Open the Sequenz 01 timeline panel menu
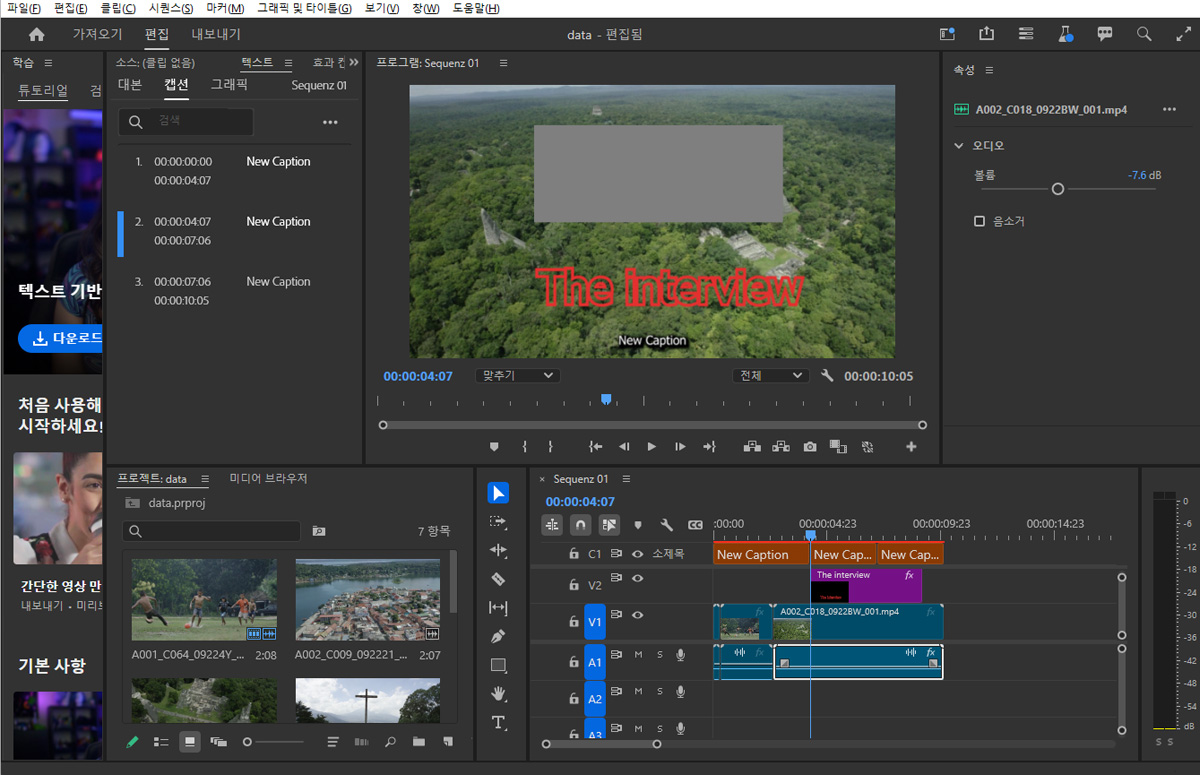Screen dimensions: 1200x775 (x=626, y=479)
